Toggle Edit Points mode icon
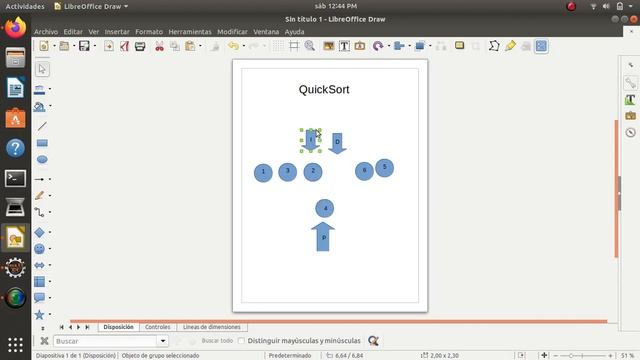640x360 pixels. (x=494, y=46)
